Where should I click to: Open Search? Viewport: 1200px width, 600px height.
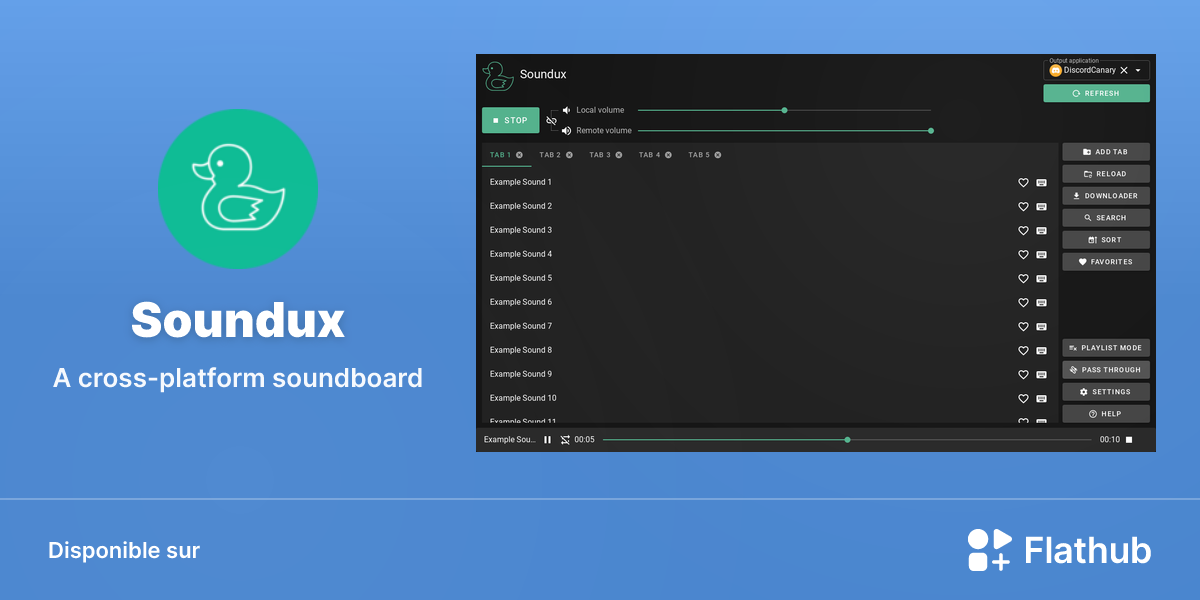click(1106, 218)
